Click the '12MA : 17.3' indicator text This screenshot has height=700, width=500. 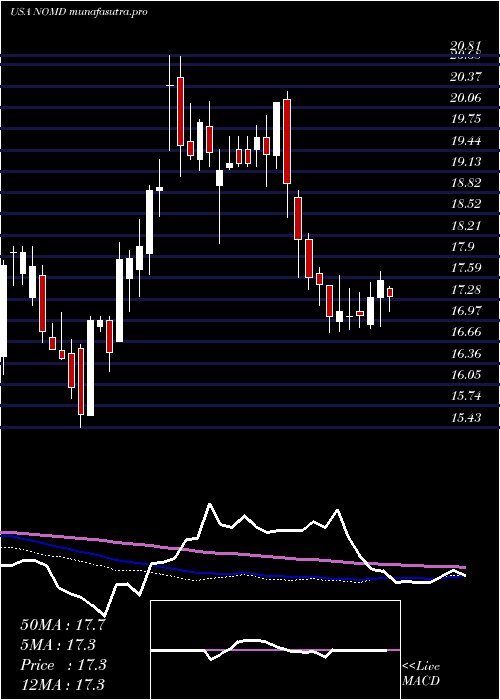pyautogui.click(x=63, y=684)
